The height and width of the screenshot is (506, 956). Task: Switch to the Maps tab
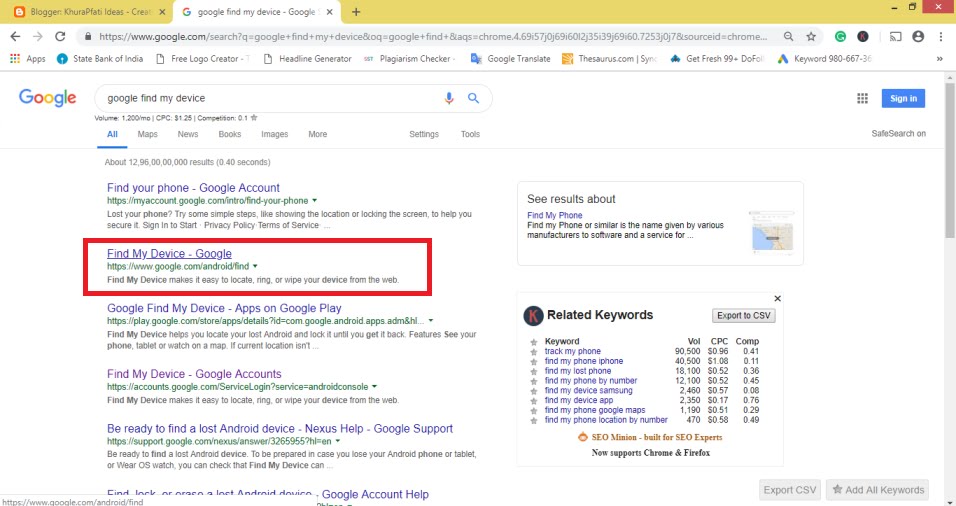point(148,134)
